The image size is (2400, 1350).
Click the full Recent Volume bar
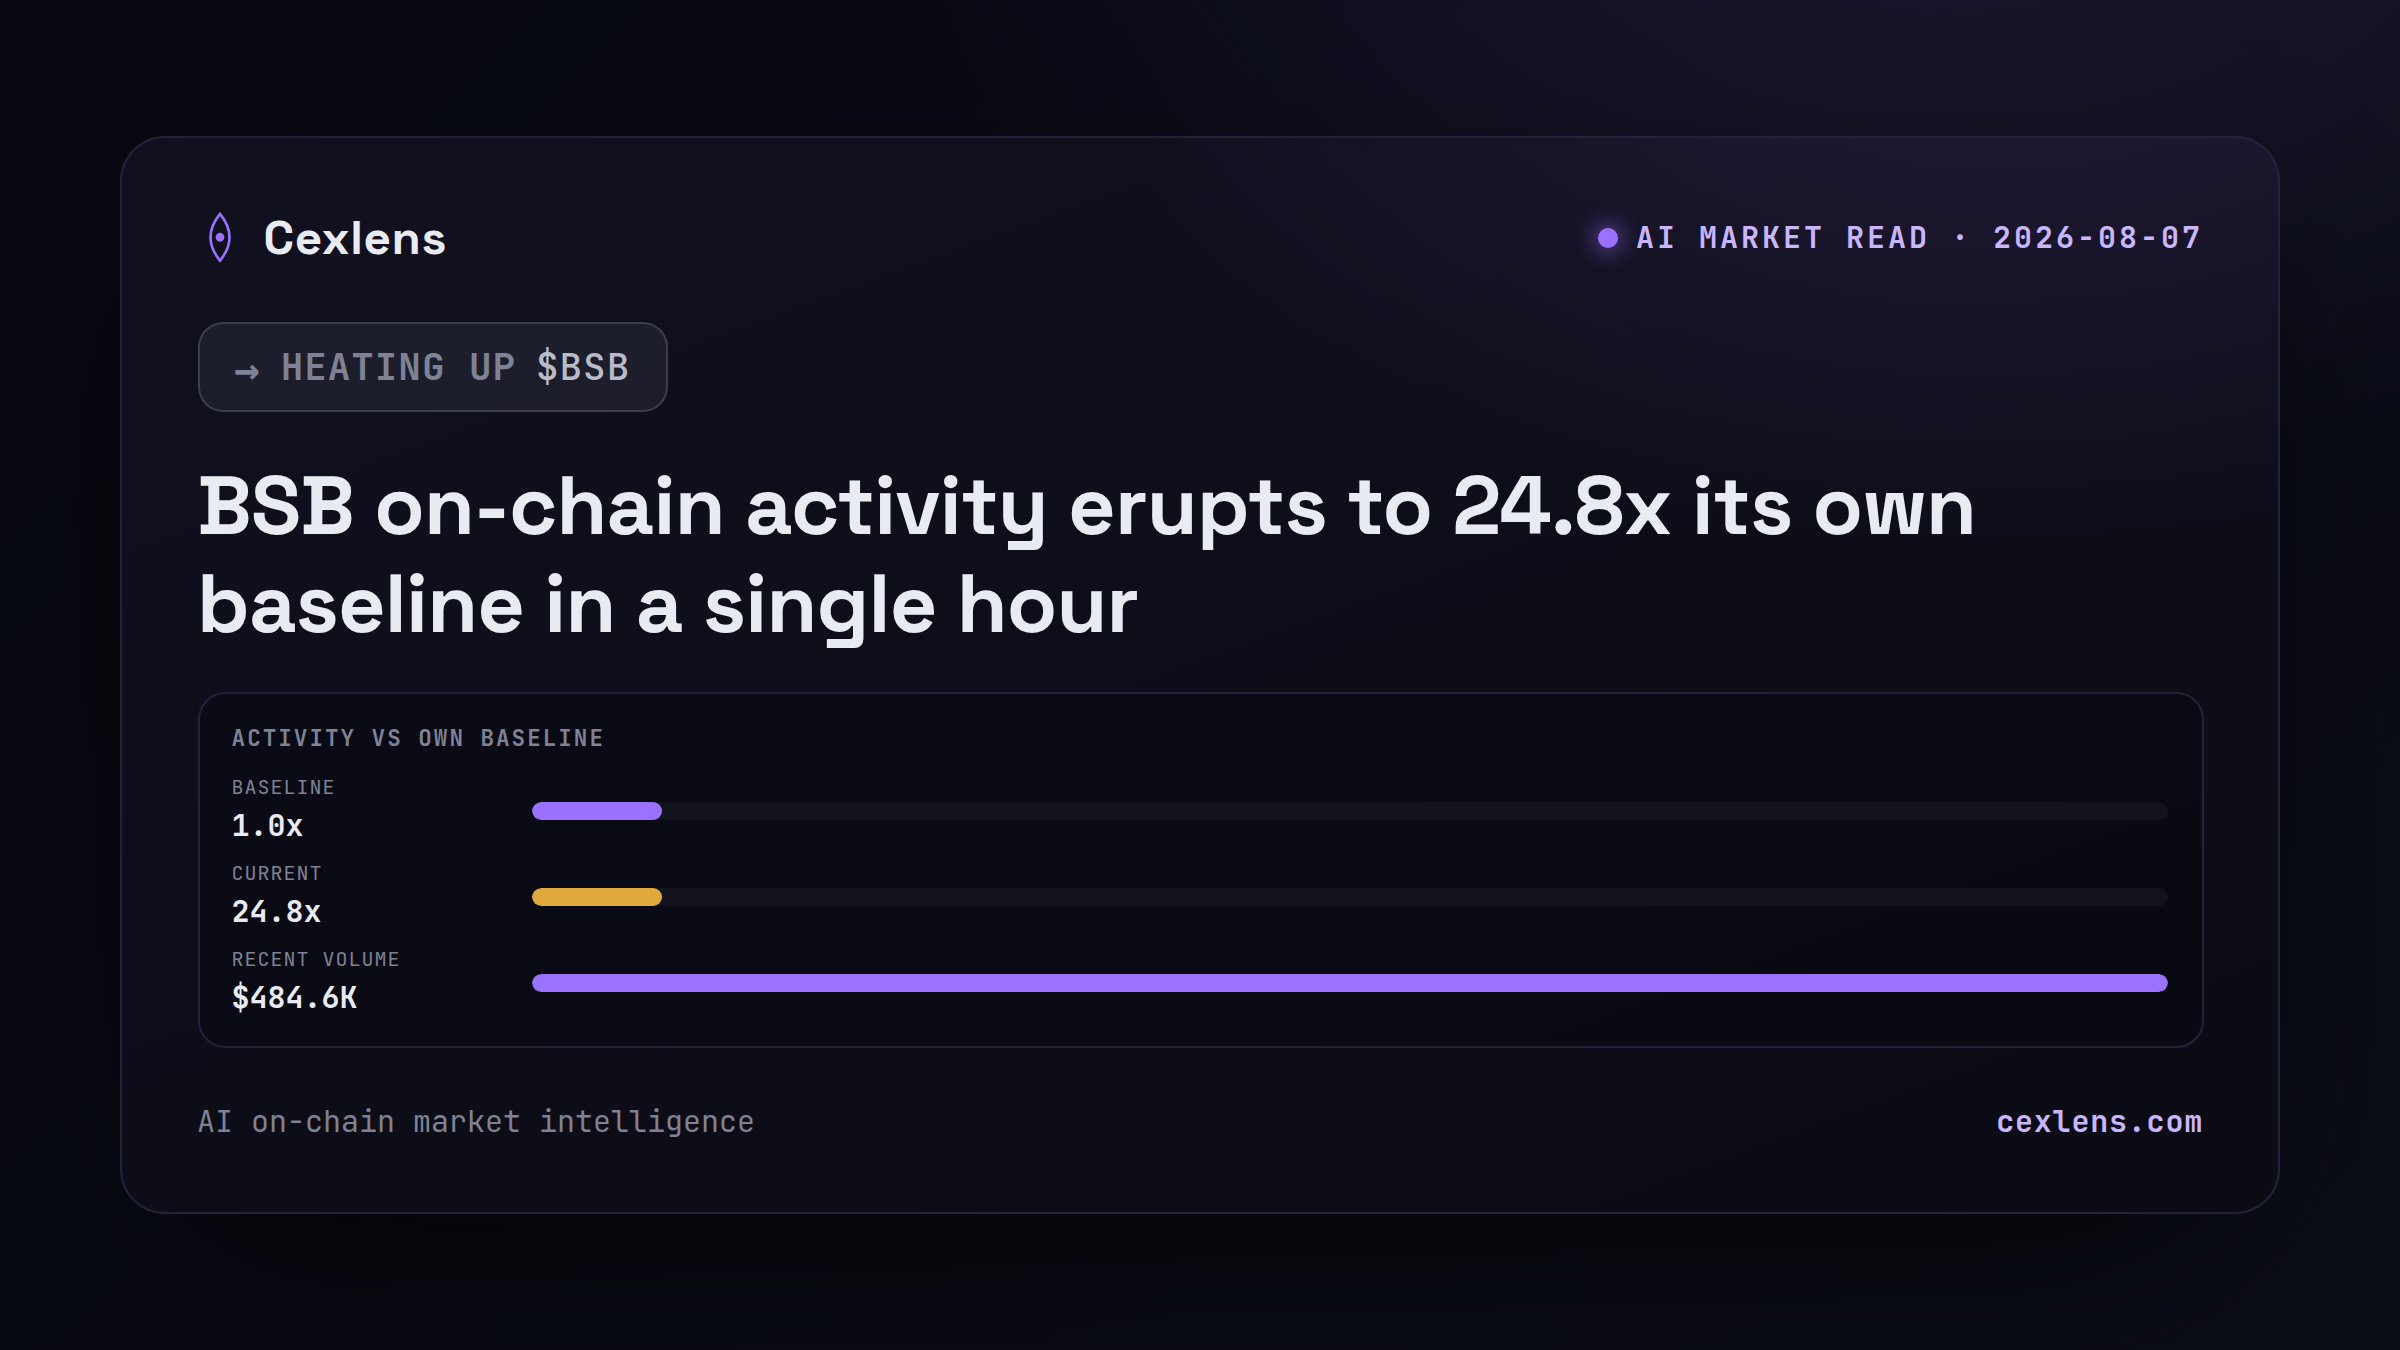click(x=1350, y=983)
